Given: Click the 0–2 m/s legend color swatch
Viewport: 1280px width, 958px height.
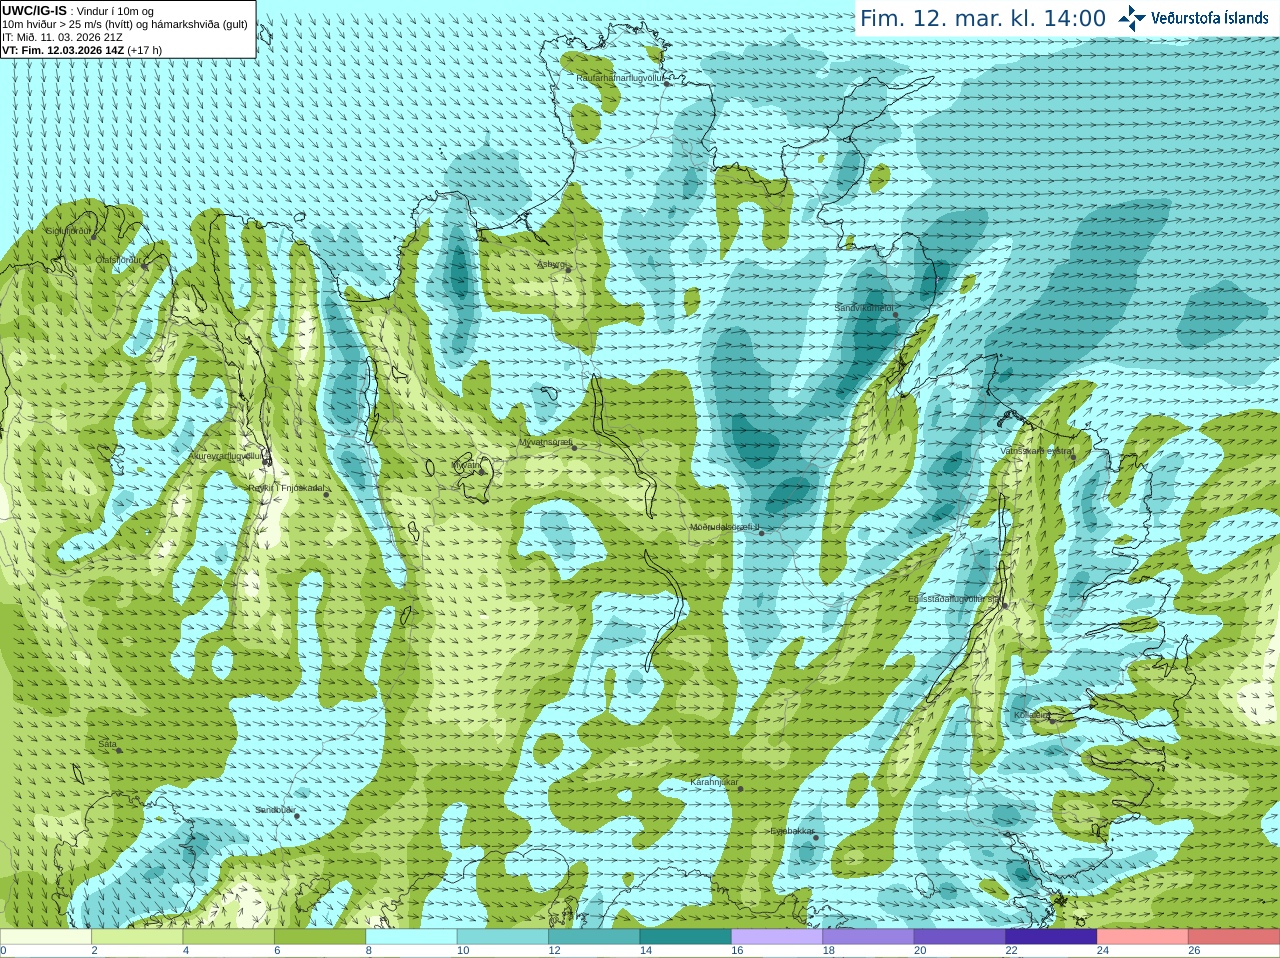Looking at the screenshot, I should point(46,937).
